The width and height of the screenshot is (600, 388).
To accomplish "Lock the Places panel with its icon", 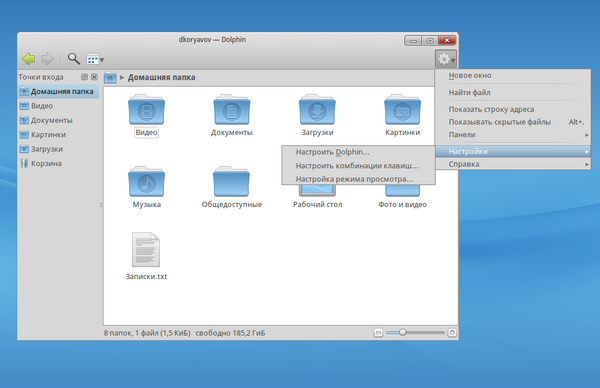I will 84,77.
